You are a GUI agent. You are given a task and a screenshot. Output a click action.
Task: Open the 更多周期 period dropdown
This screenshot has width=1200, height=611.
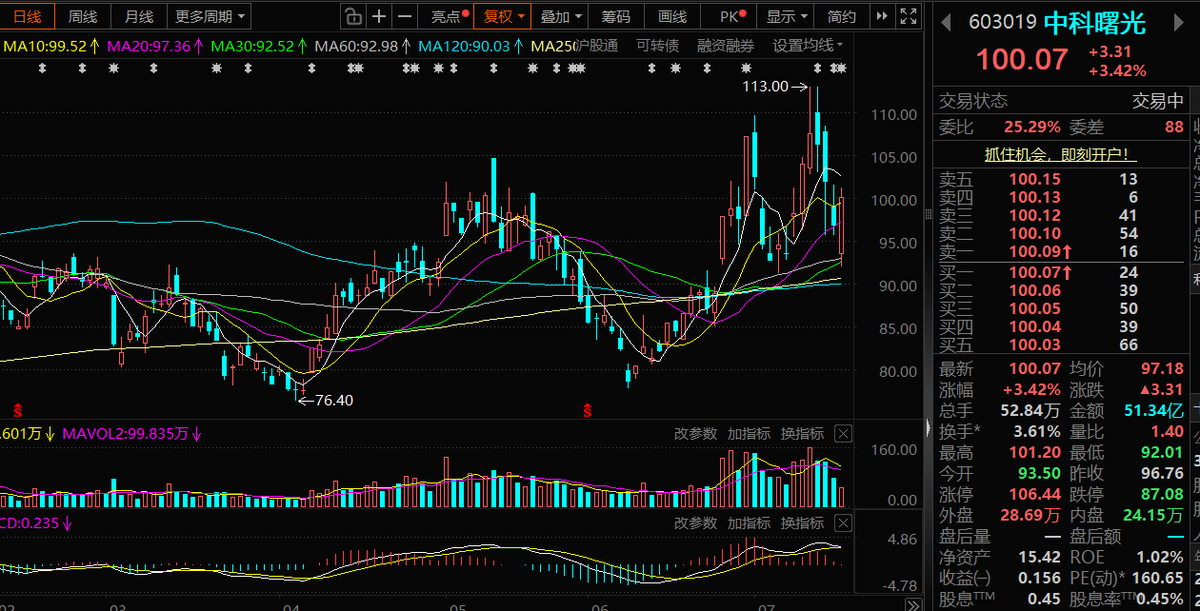pyautogui.click(x=210, y=16)
